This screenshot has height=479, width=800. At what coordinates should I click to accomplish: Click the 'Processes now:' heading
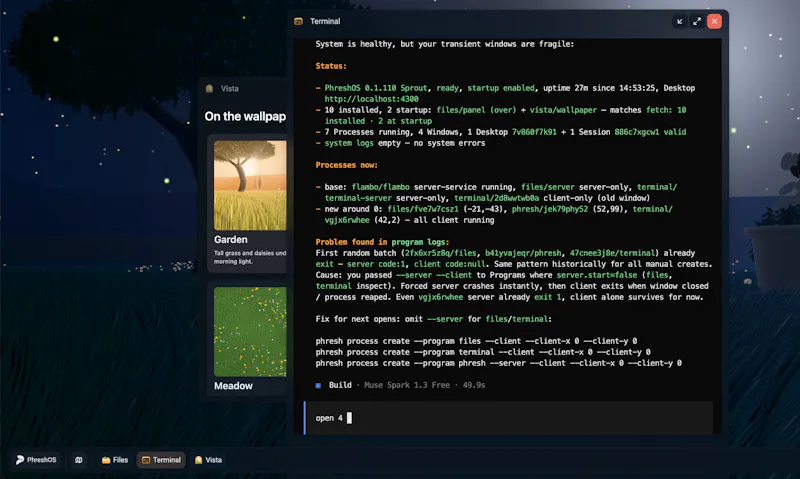pyautogui.click(x=346, y=165)
